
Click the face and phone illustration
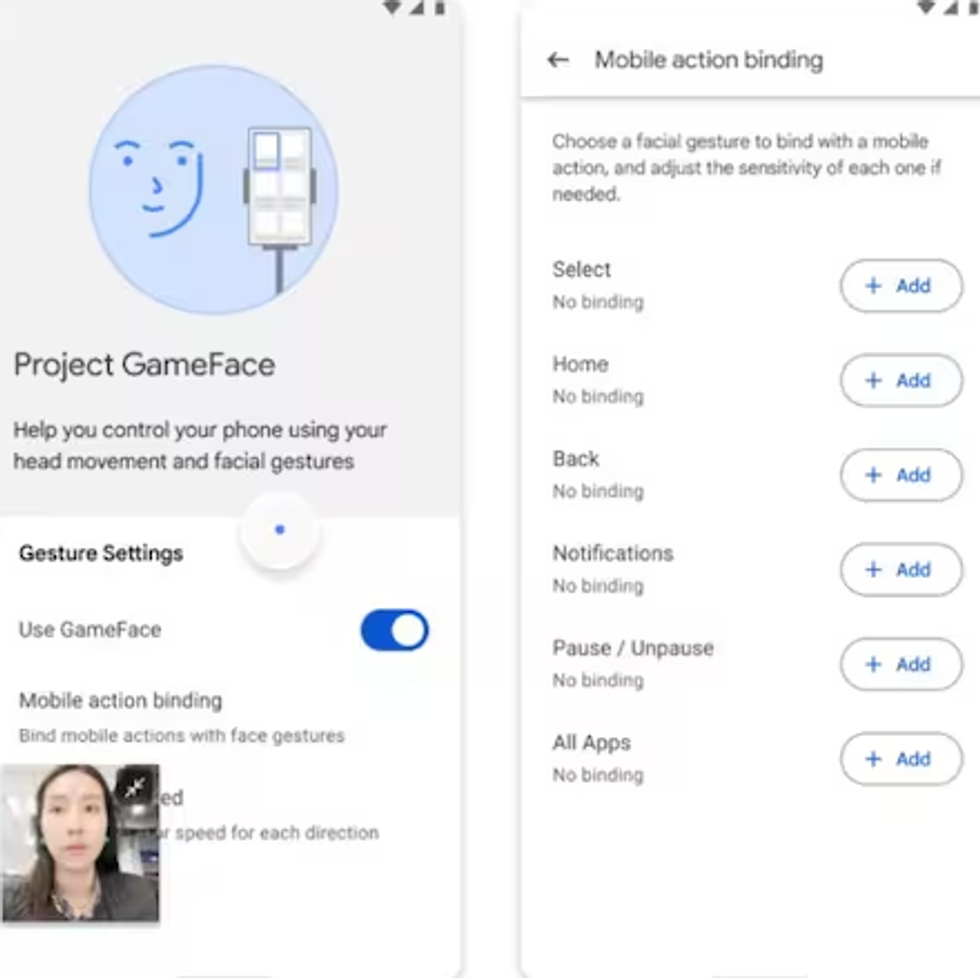click(x=214, y=189)
